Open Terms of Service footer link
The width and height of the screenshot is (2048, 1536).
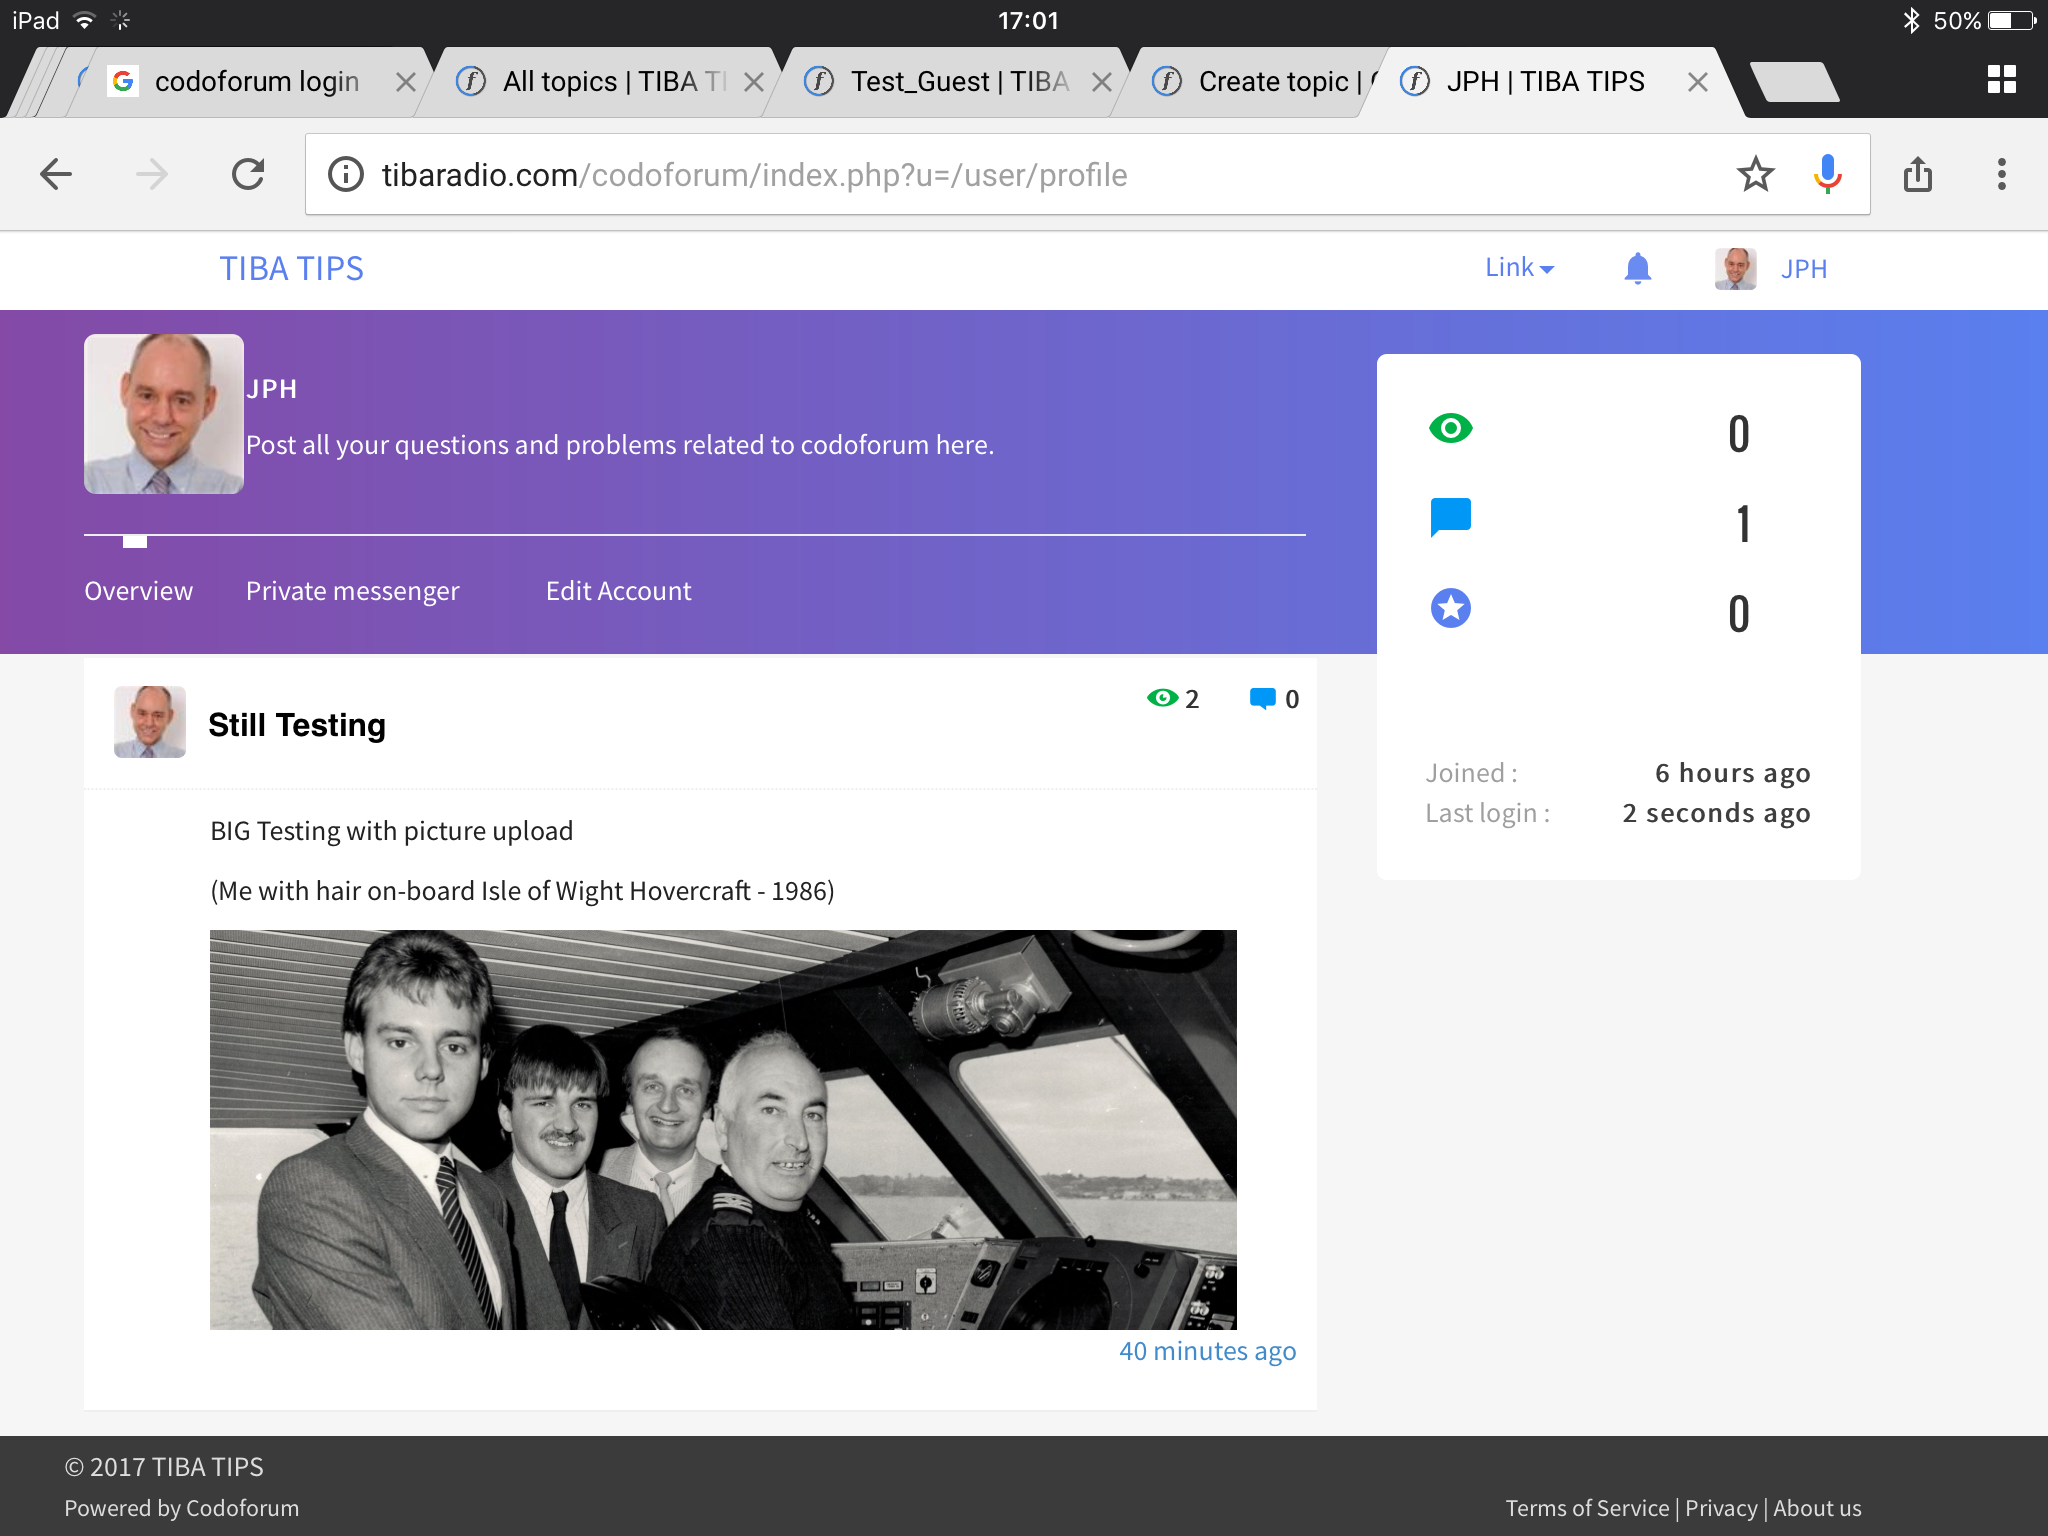[1587, 1508]
